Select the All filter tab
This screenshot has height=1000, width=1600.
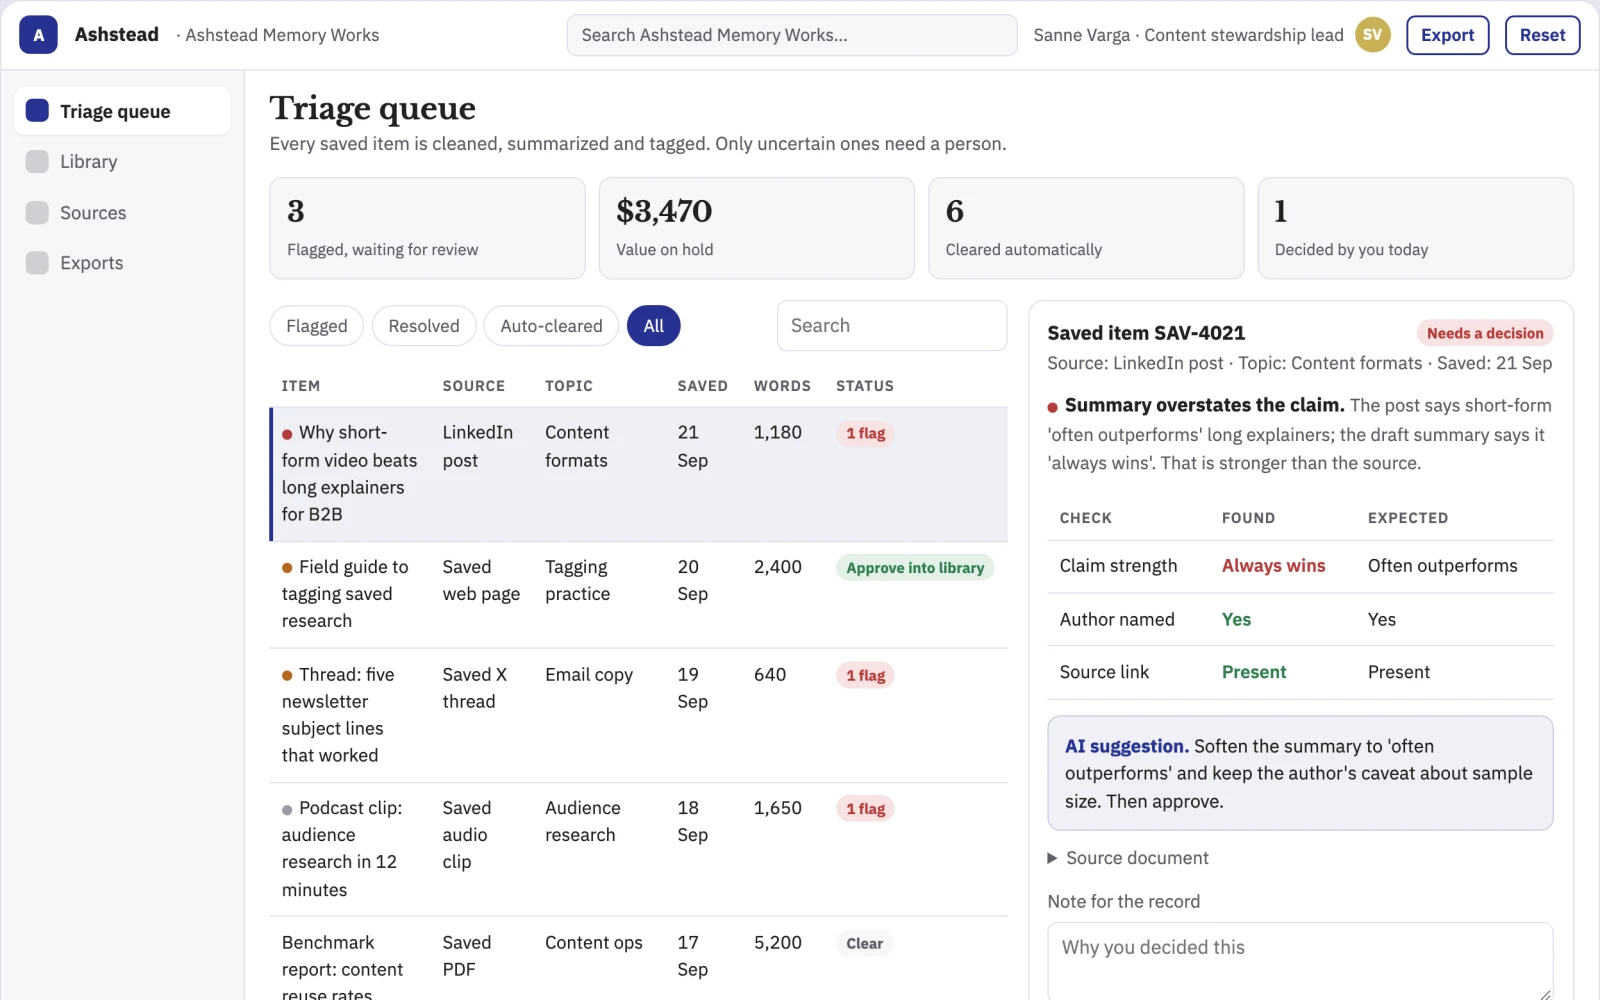[654, 326]
